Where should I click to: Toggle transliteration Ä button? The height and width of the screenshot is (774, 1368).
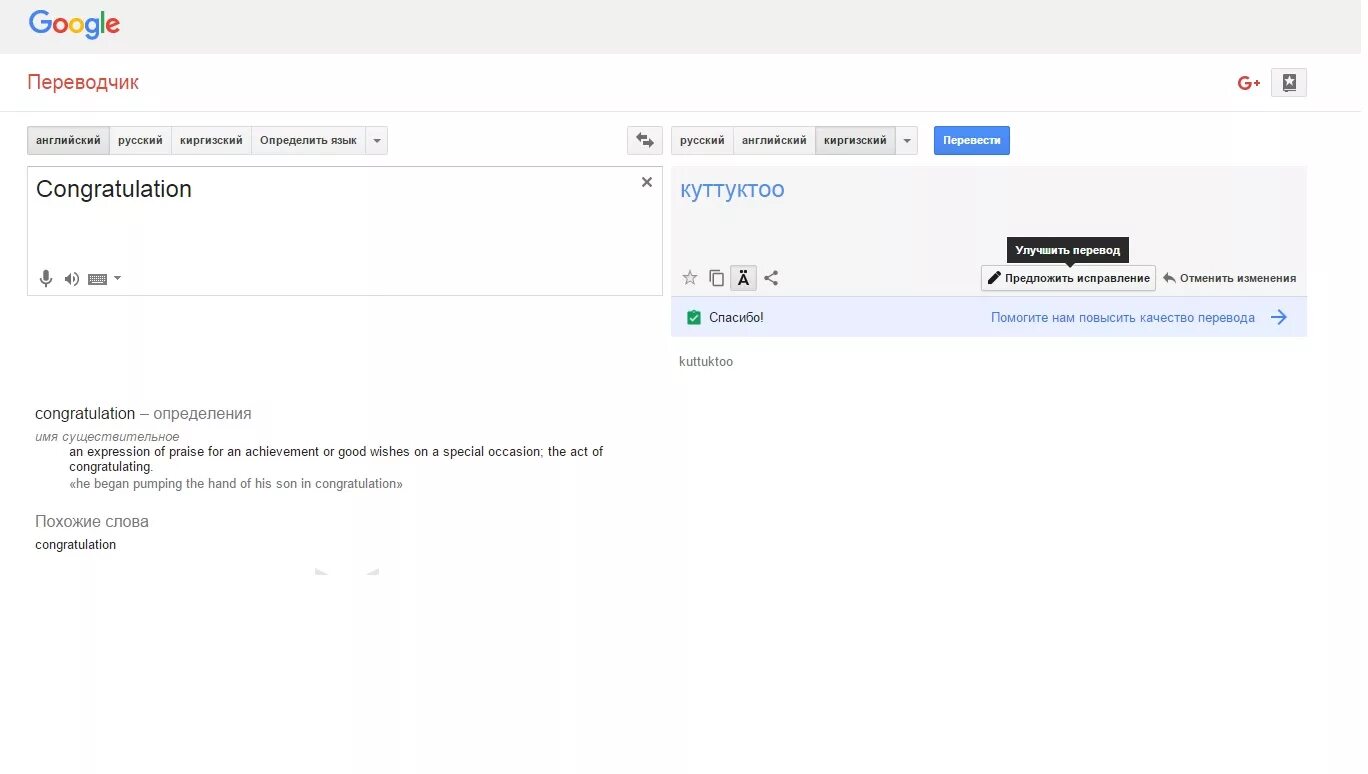click(743, 278)
